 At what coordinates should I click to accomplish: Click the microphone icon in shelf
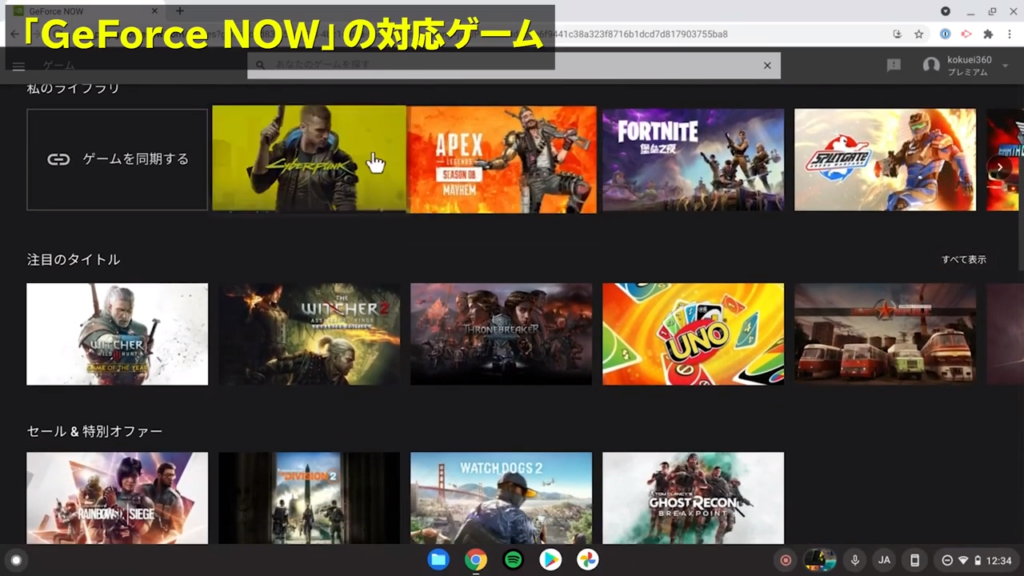coord(854,560)
